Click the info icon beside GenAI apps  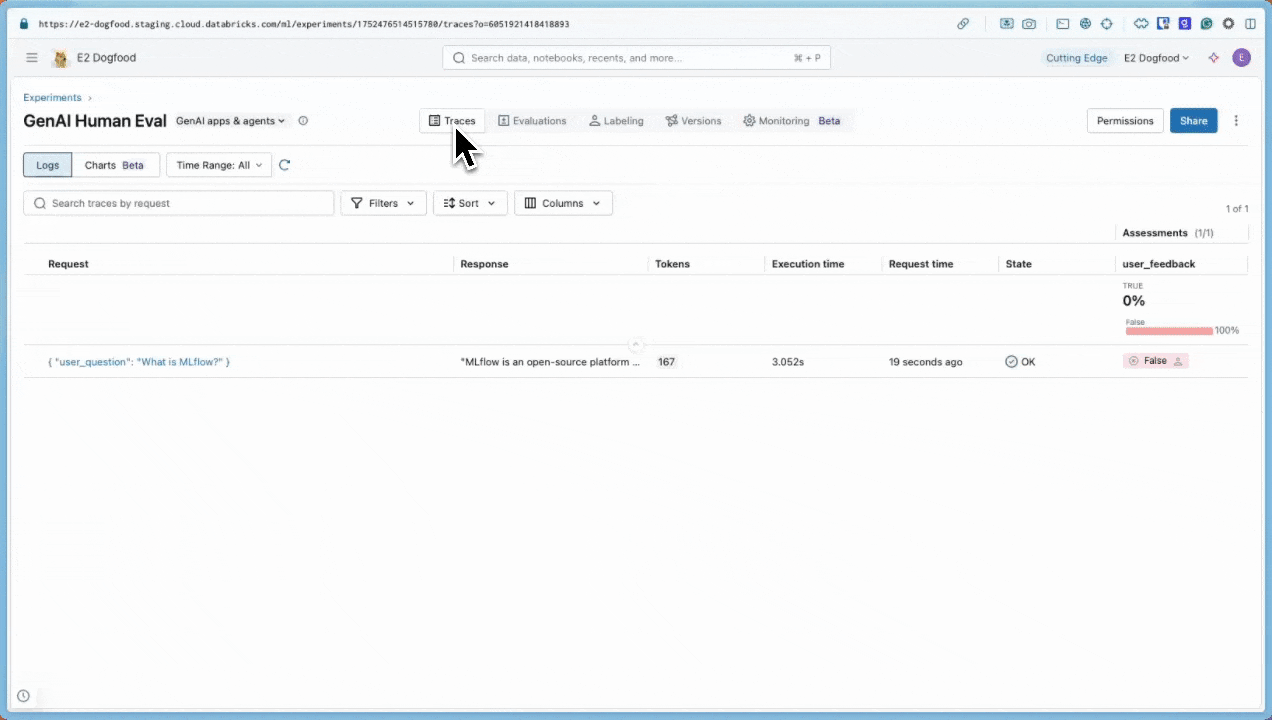coord(303,121)
